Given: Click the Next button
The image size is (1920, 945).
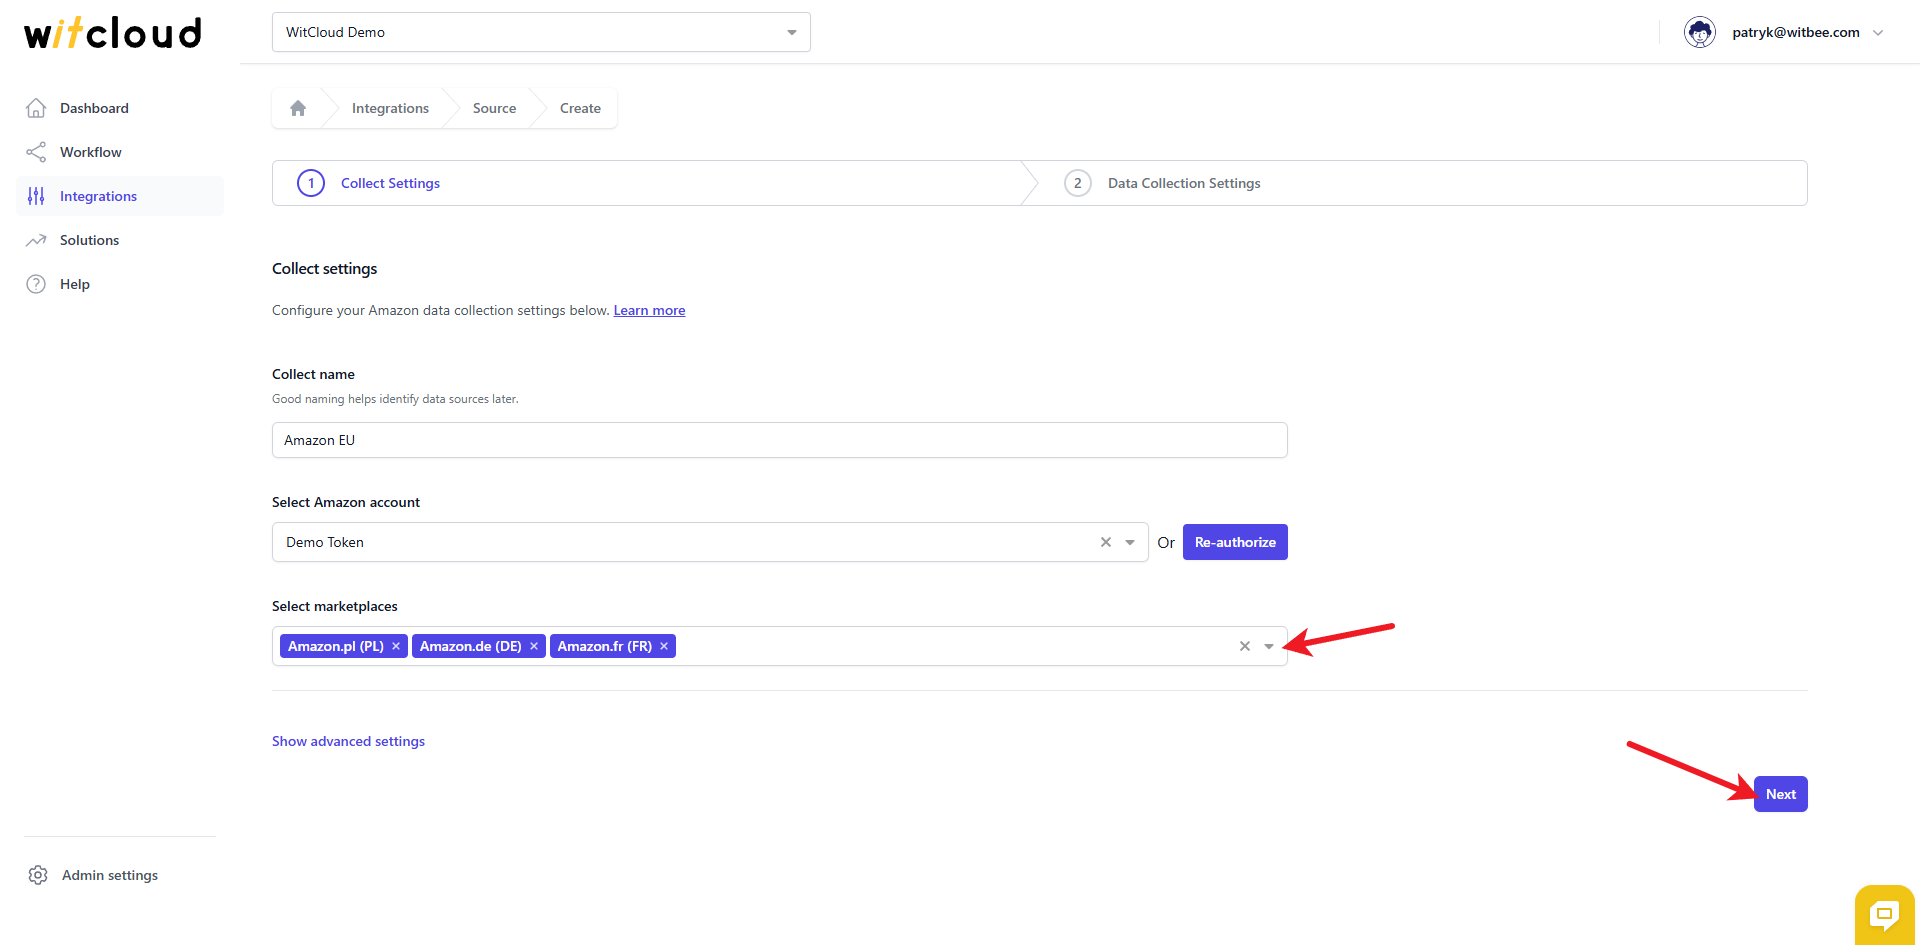Looking at the screenshot, I should pos(1781,794).
